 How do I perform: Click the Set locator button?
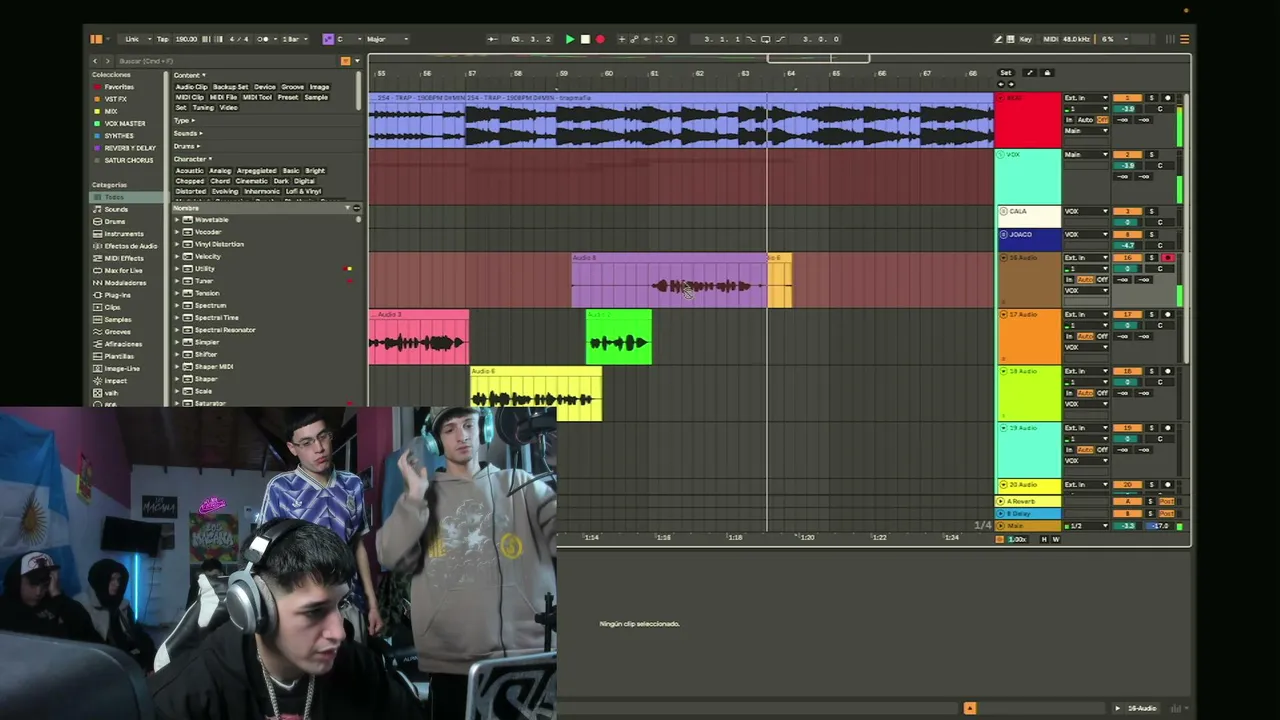1006,73
